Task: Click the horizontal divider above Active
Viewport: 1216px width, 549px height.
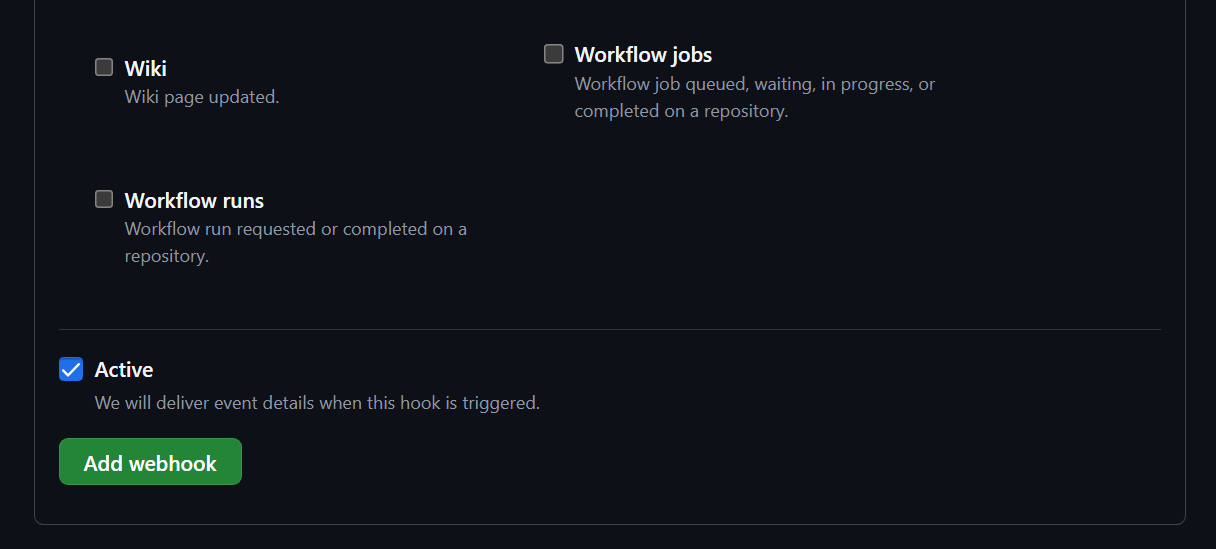Action: pyautogui.click(x=610, y=329)
